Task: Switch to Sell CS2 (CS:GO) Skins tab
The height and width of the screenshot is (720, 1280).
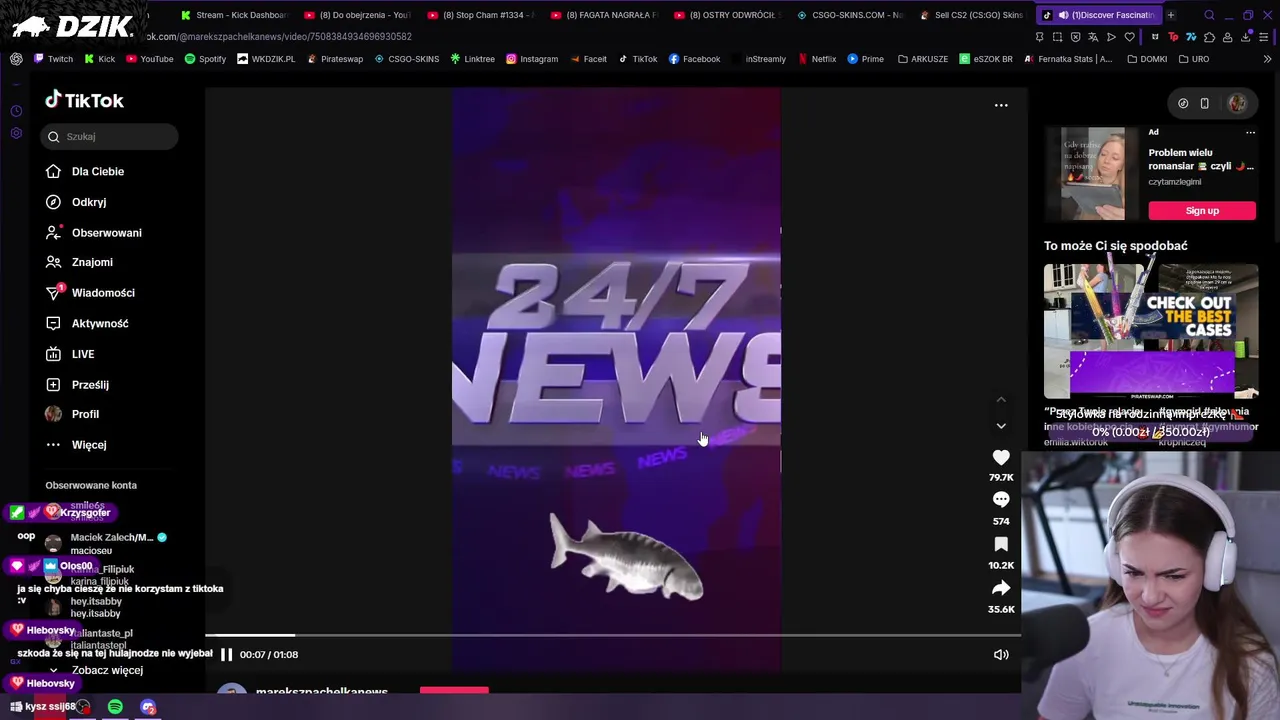Action: (974, 15)
